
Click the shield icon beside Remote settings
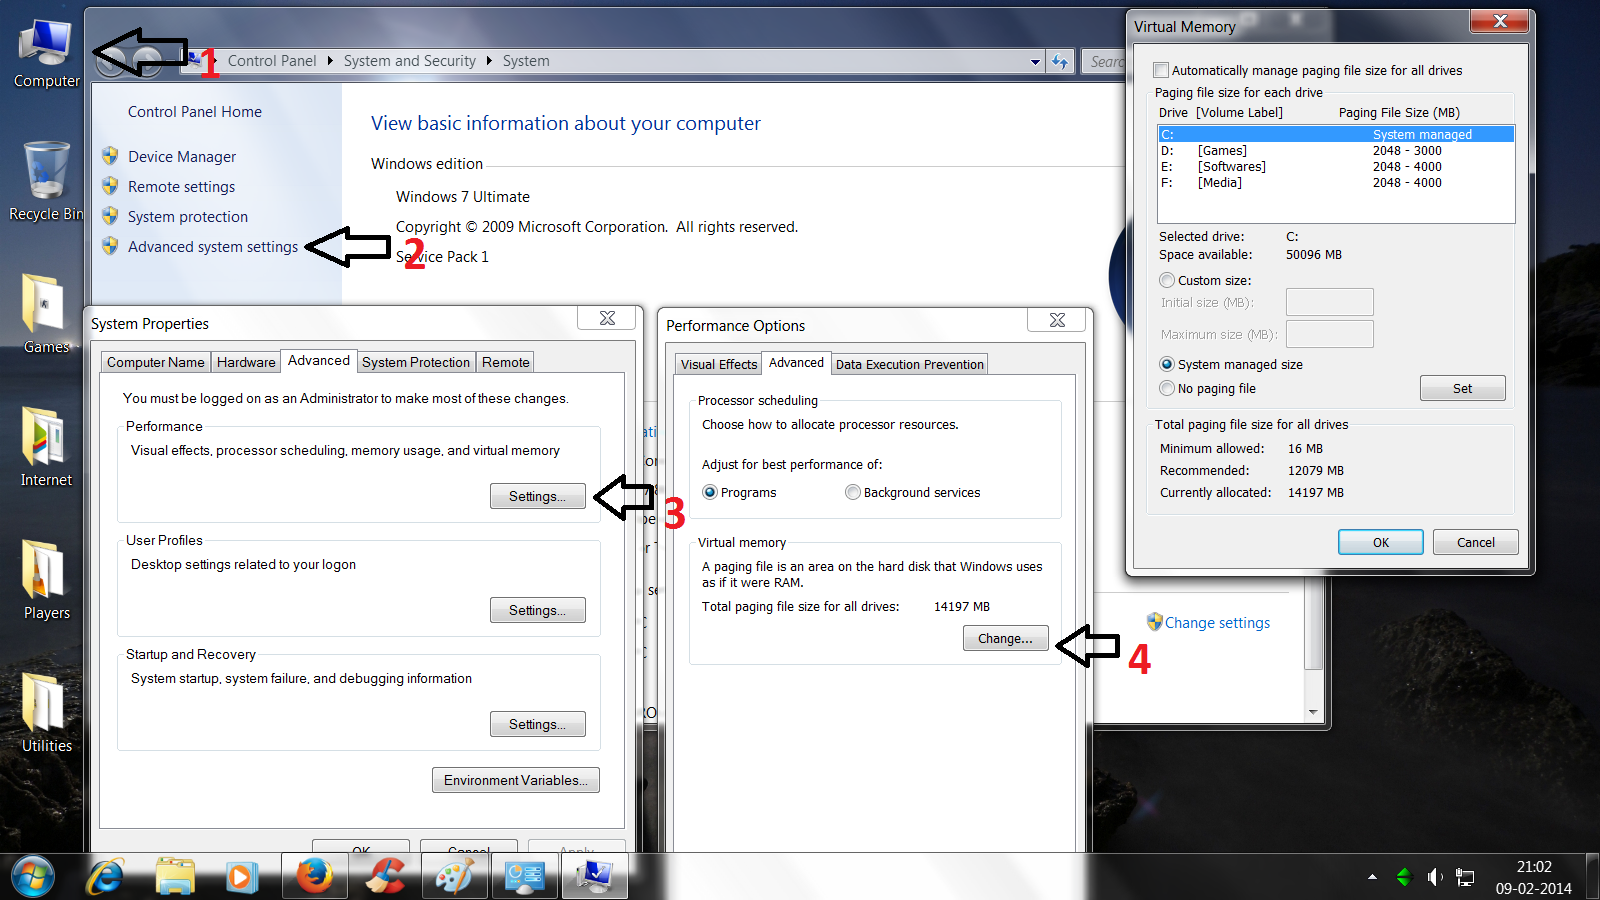110,186
